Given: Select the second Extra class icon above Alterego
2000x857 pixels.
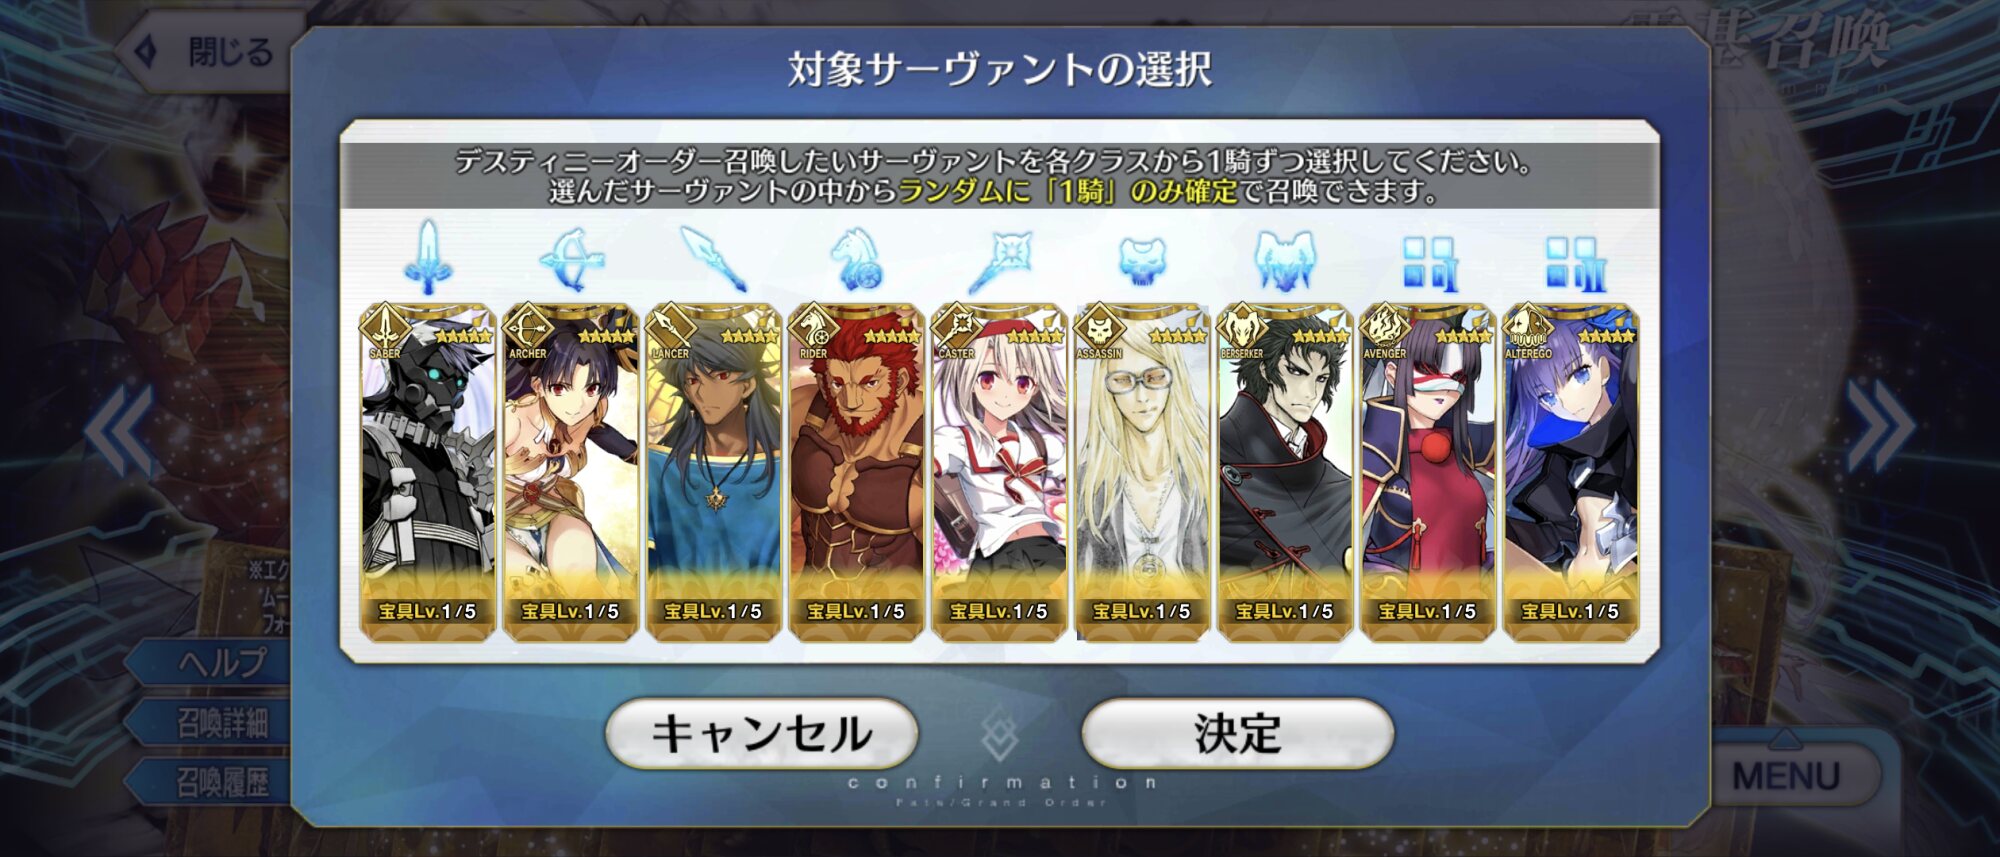Looking at the screenshot, I should pyautogui.click(x=1571, y=263).
